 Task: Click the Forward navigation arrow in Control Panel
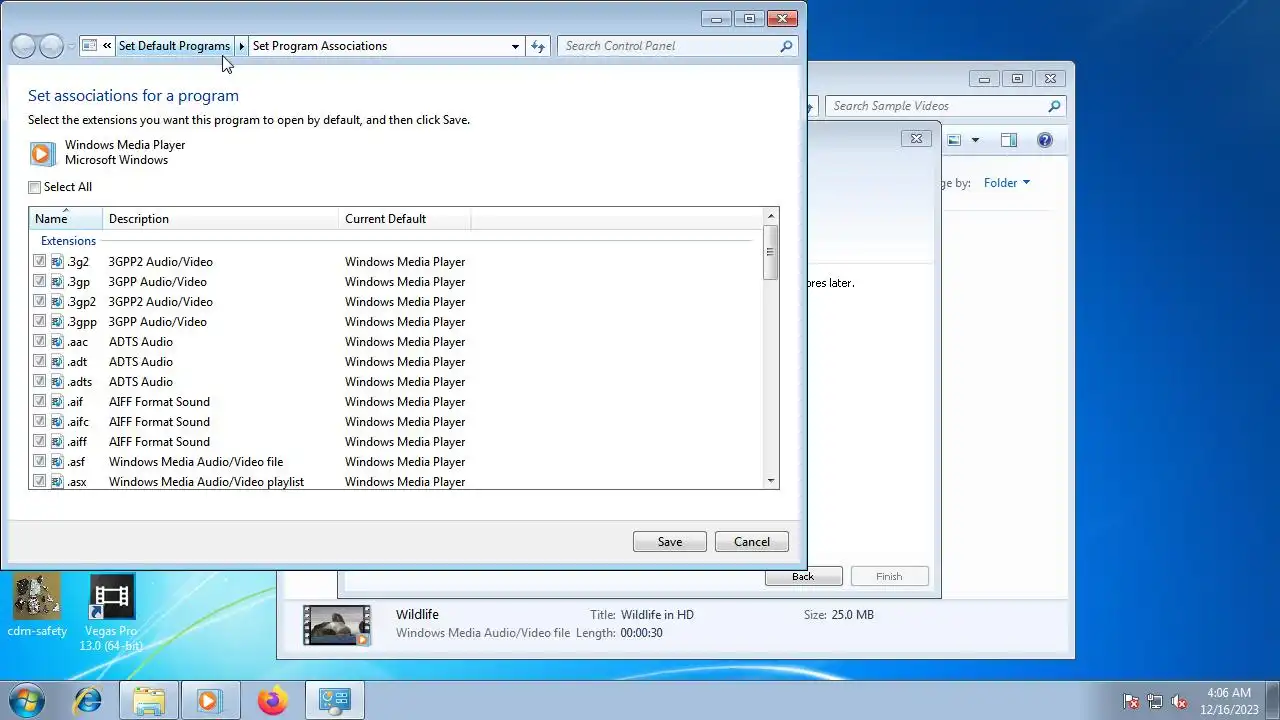click(x=51, y=46)
